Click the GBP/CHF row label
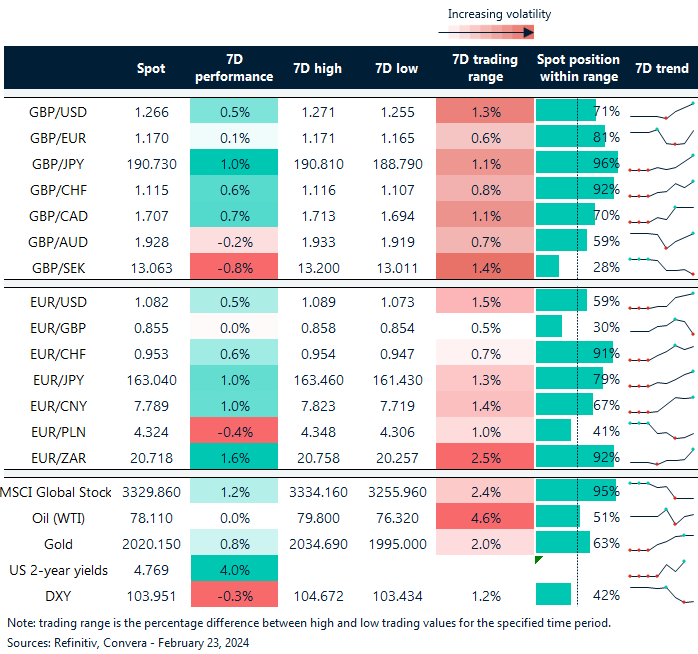Screen dimensions: 698x654 (x=58, y=190)
